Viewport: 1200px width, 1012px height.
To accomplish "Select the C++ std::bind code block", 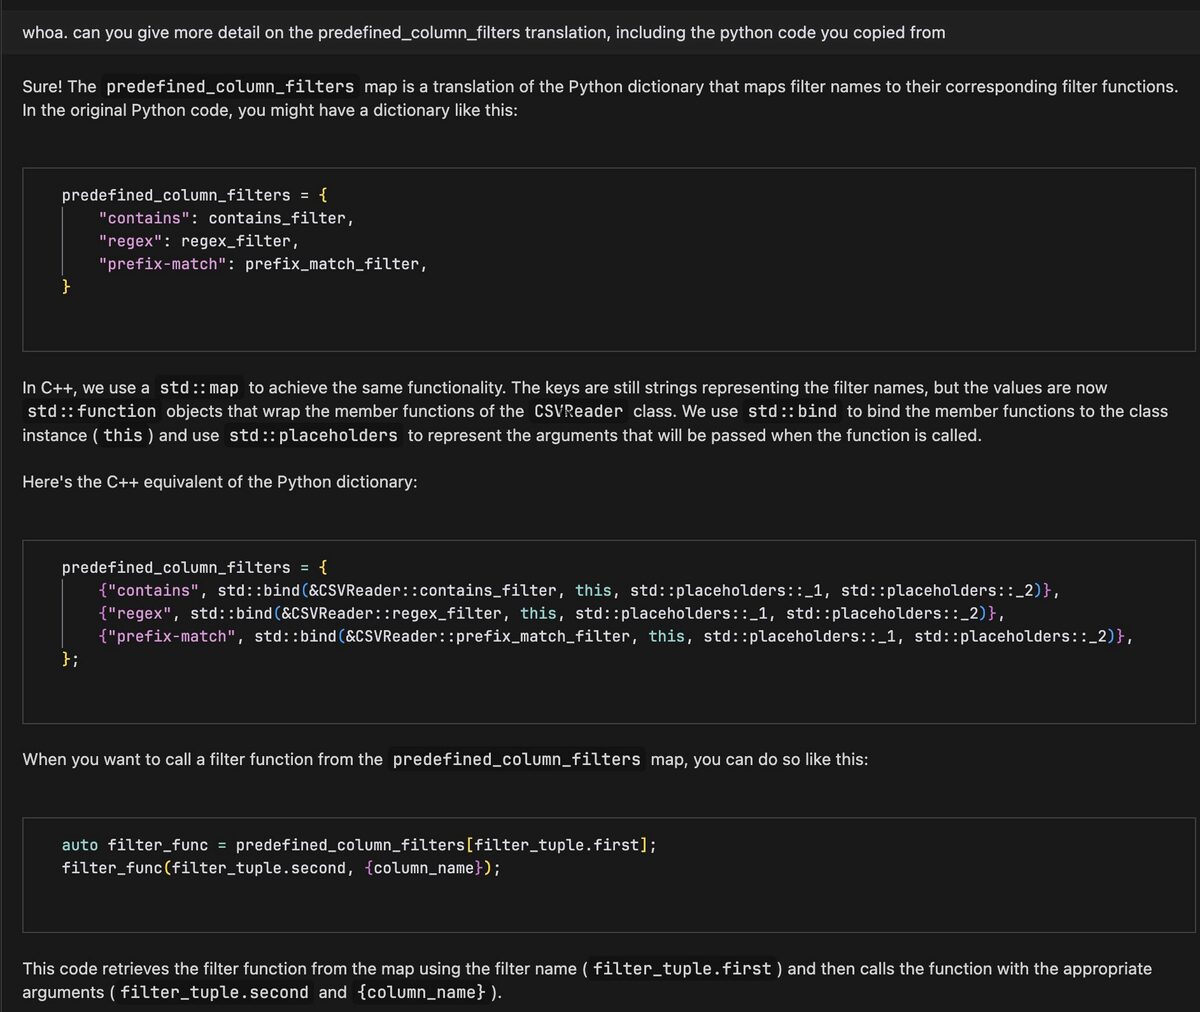I will click(x=600, y=630).
